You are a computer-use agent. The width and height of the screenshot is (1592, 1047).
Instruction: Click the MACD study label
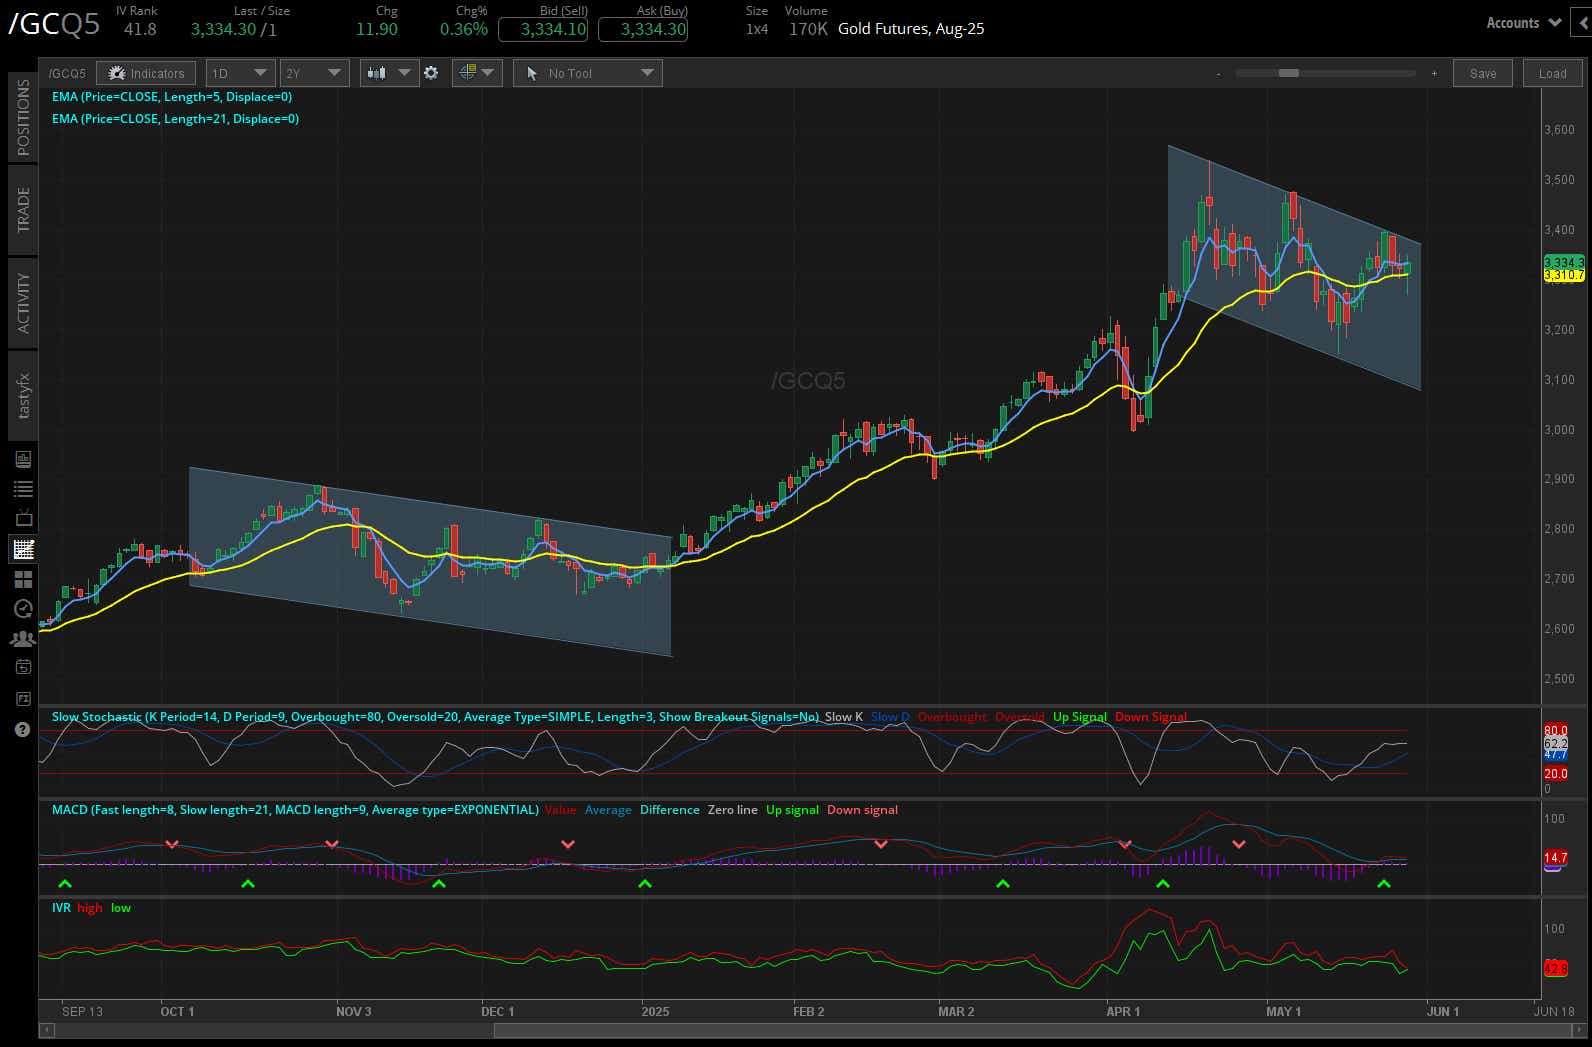pos(295,810)
